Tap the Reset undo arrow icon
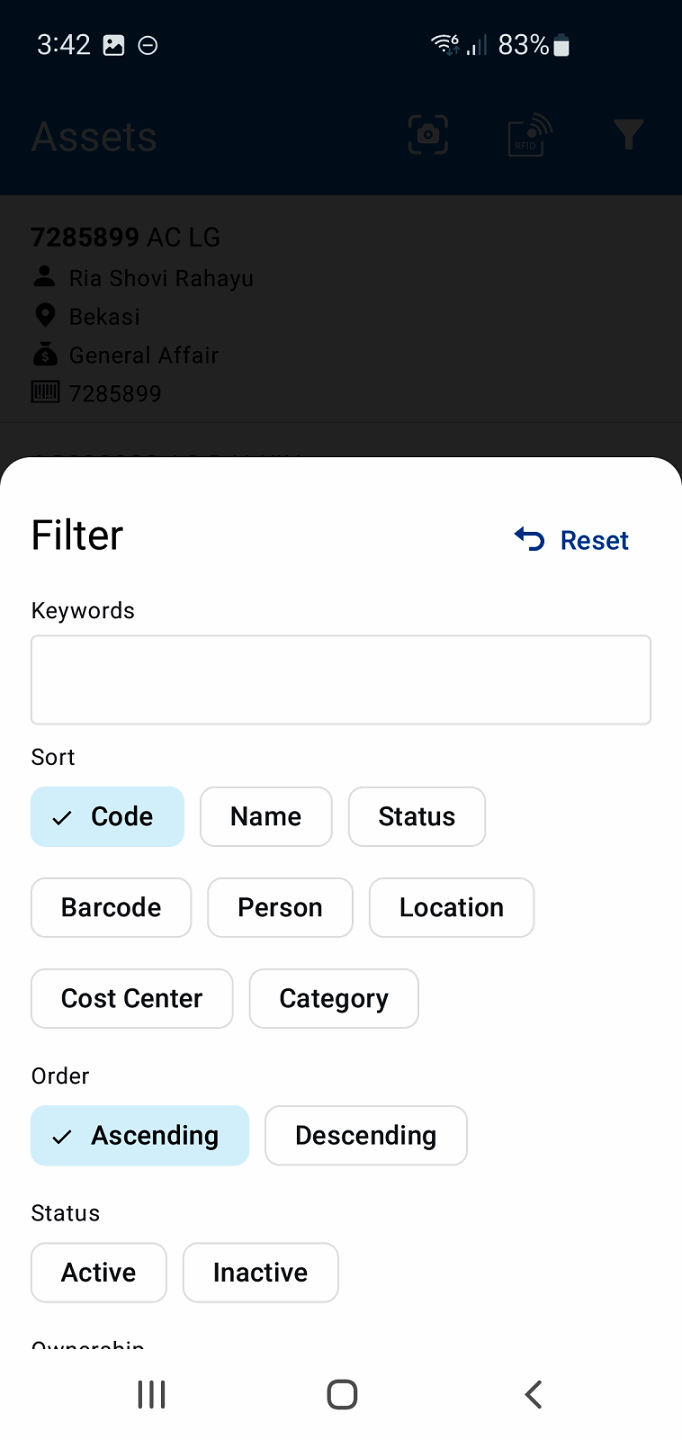 point(529,540)
